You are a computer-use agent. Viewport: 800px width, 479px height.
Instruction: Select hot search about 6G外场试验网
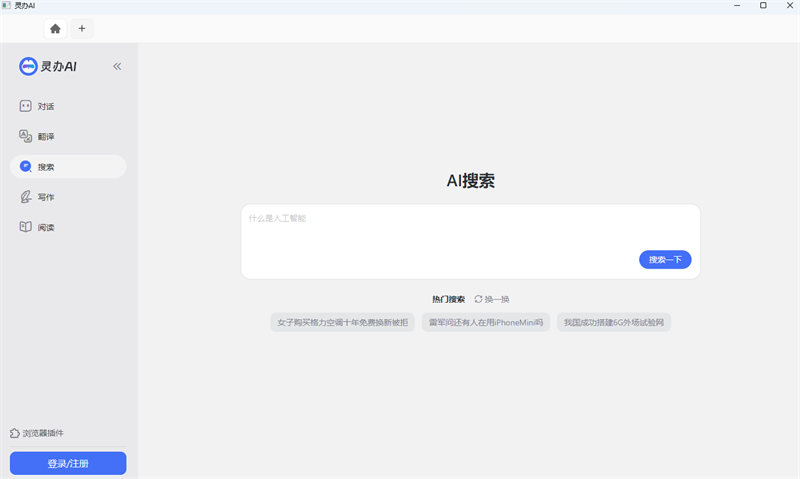pos(614,322)
